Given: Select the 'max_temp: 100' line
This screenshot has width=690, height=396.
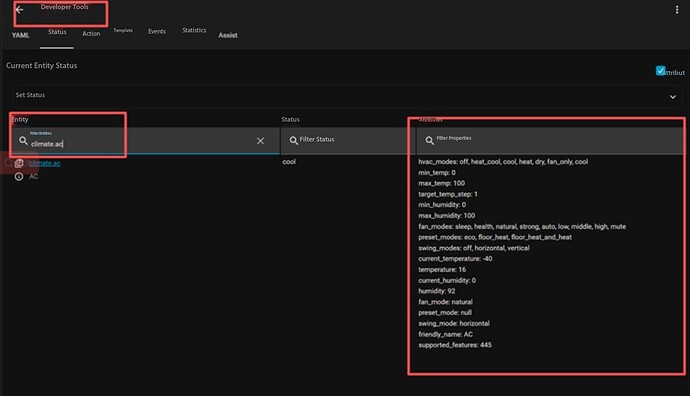Looking at the screenshot, I should (x=441, y=183).
